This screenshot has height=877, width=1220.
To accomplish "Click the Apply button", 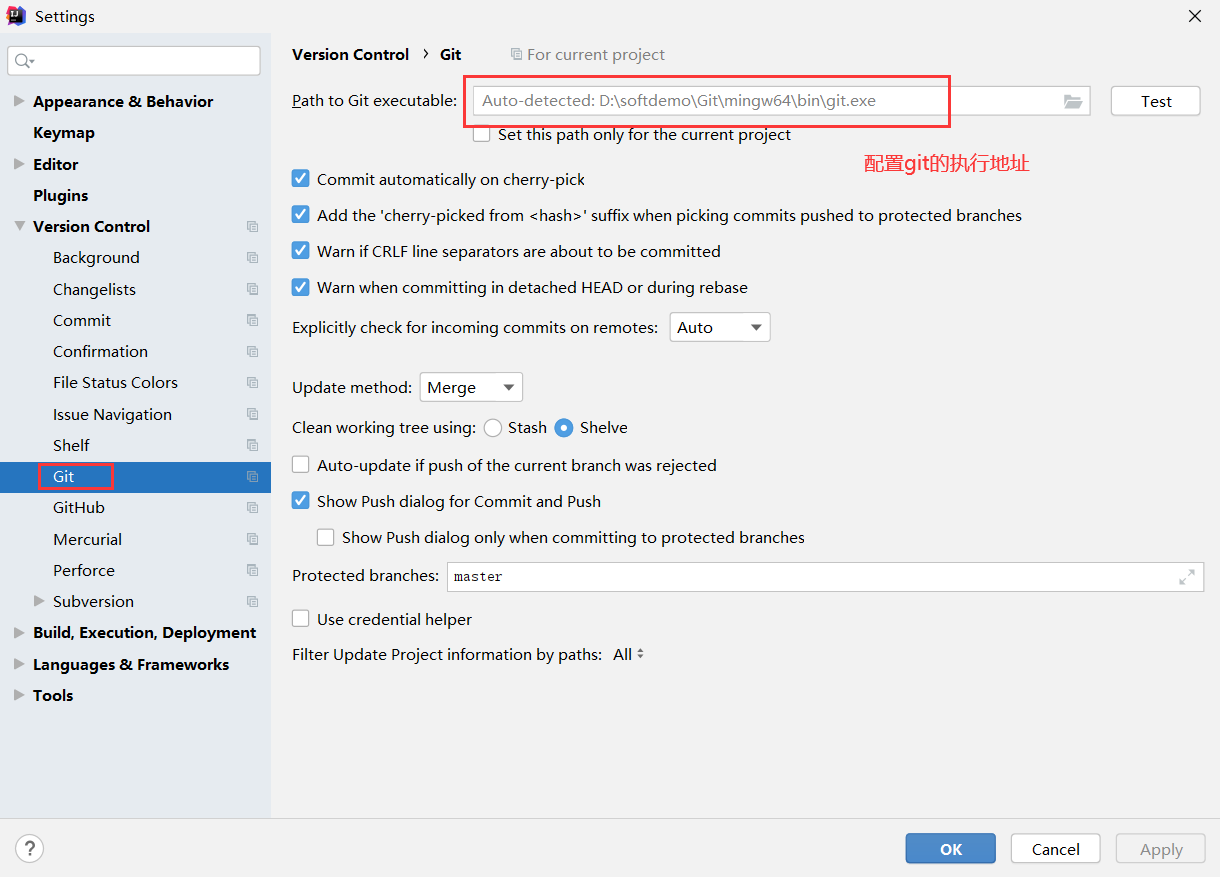I will (1161, 849).
